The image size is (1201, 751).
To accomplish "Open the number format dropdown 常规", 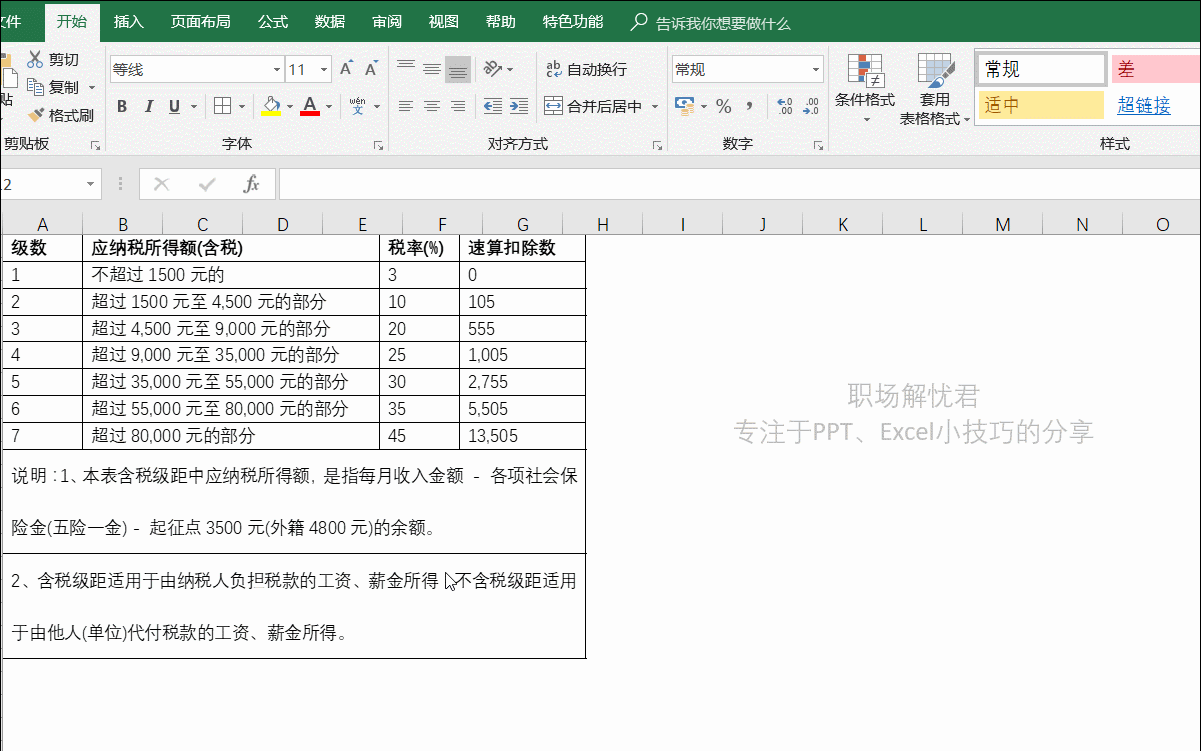I will tap(816, 69).
